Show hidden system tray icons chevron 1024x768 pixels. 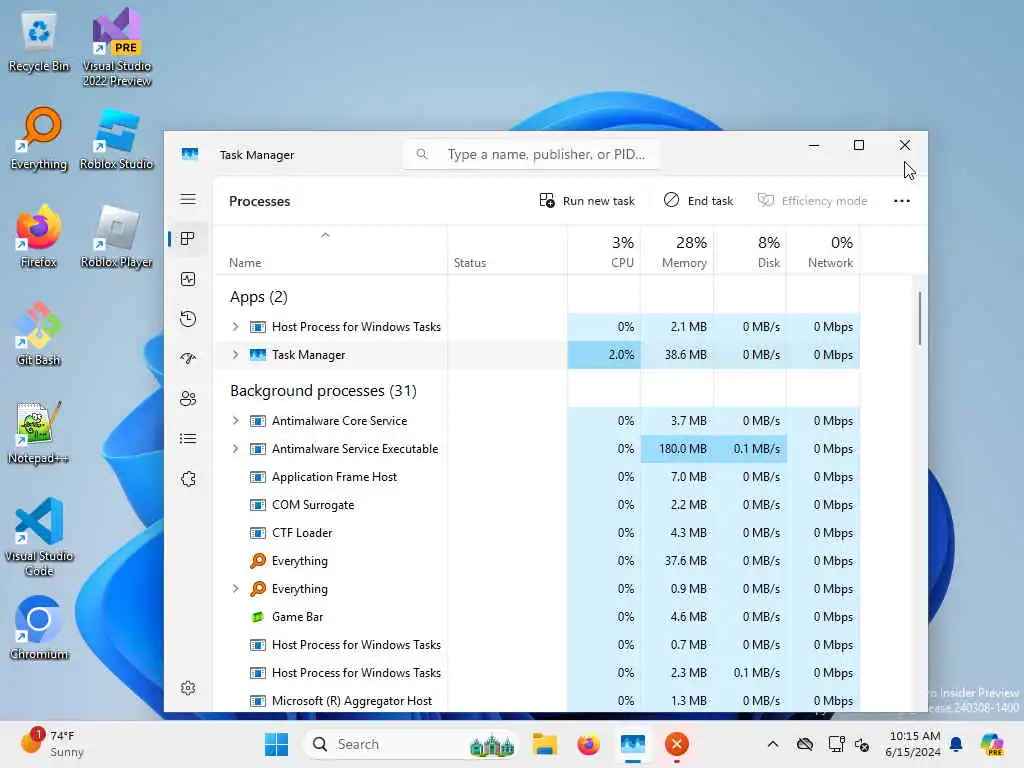(773, 744)
